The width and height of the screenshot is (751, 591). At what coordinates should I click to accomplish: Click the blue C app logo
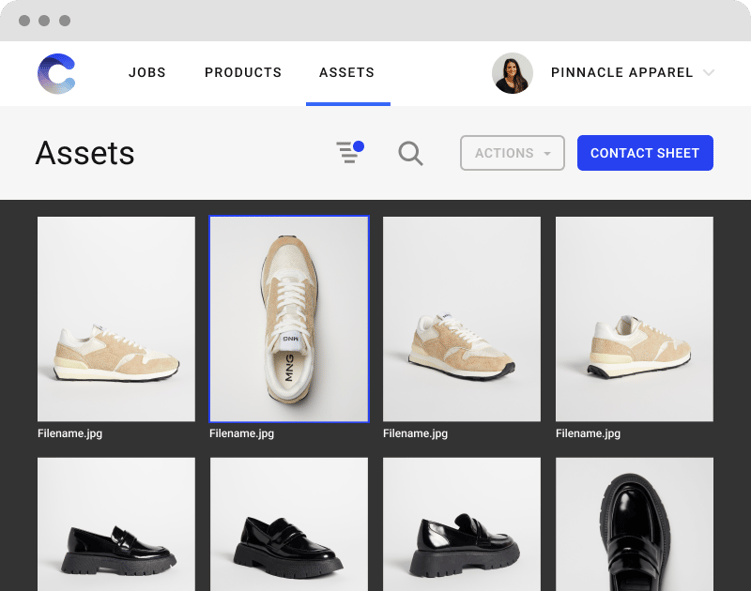(x=57, y=73)
